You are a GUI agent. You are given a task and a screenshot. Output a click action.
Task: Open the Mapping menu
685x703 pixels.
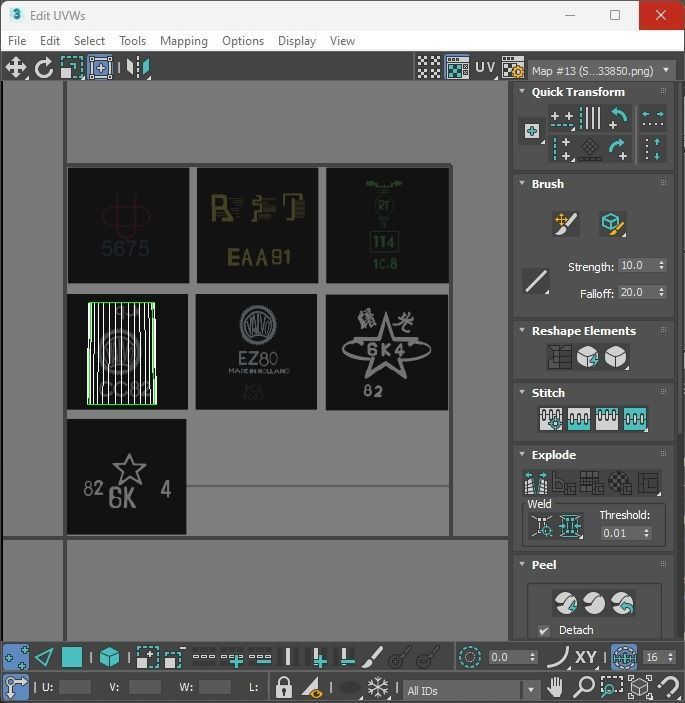click(184, 41)
